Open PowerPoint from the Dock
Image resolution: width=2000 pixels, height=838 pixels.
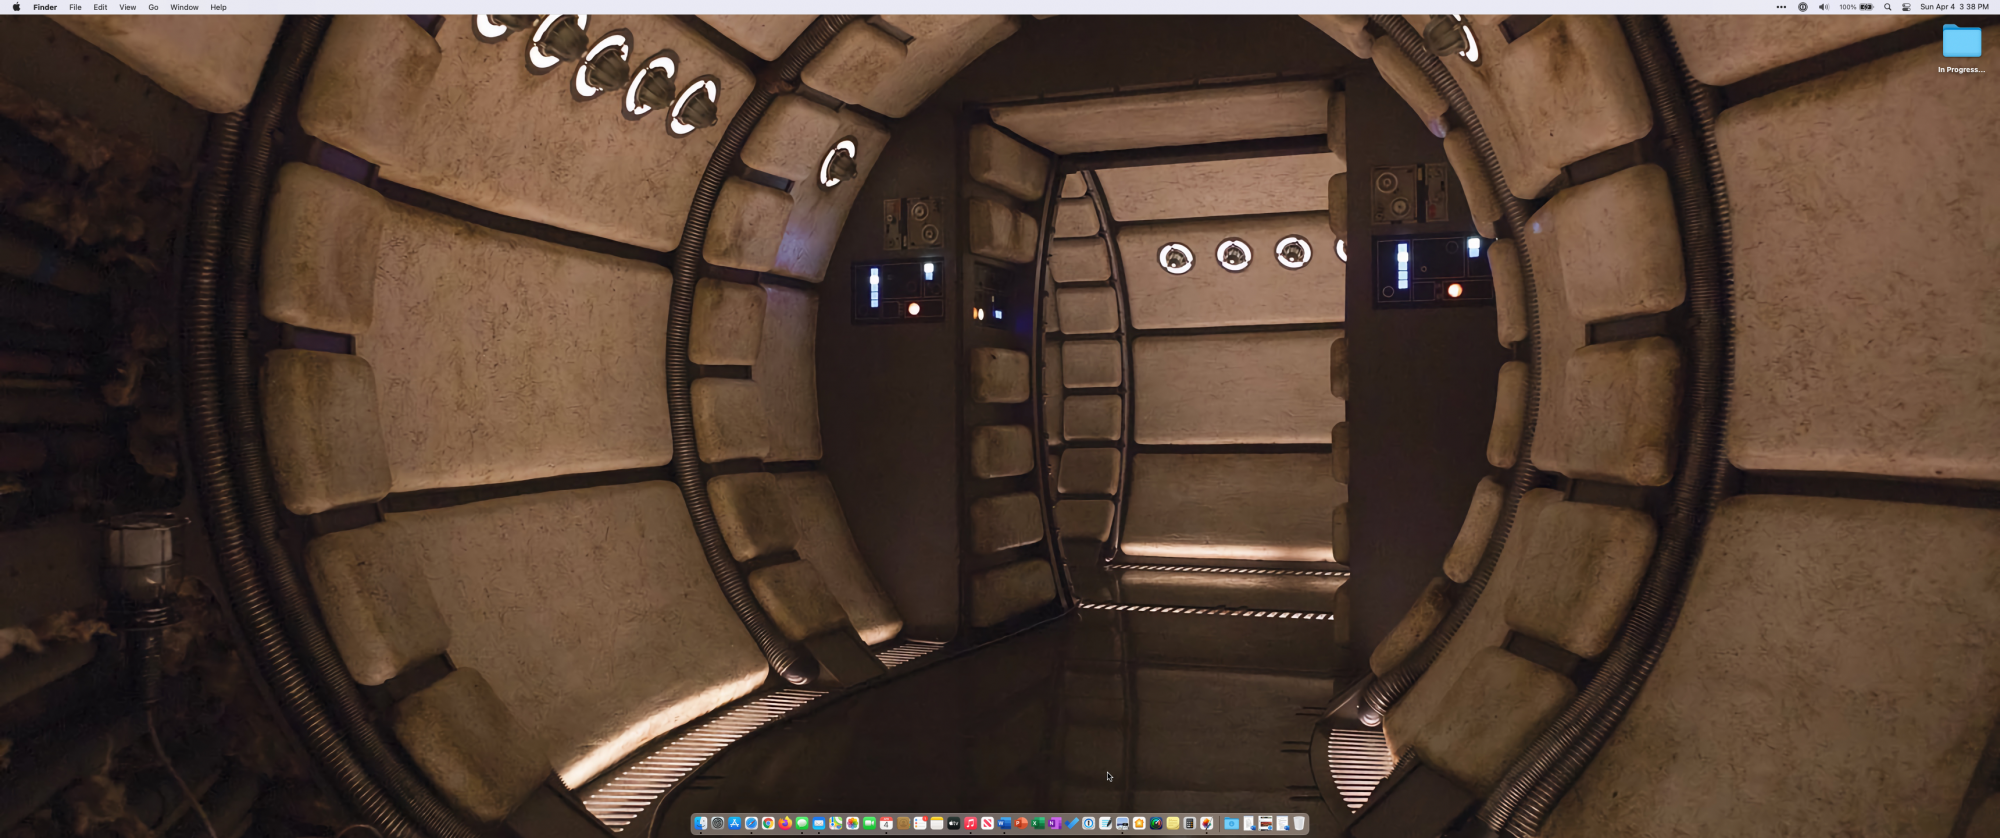point(1021,823)
